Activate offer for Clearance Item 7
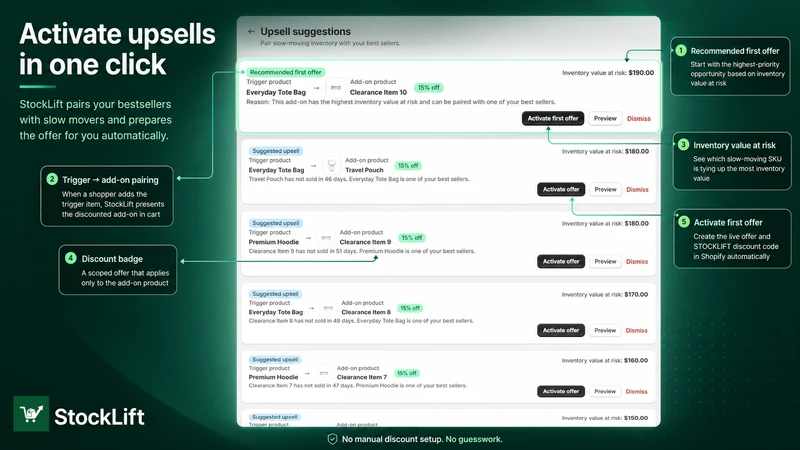The image size is (800, 450). (x=561, y=391)
